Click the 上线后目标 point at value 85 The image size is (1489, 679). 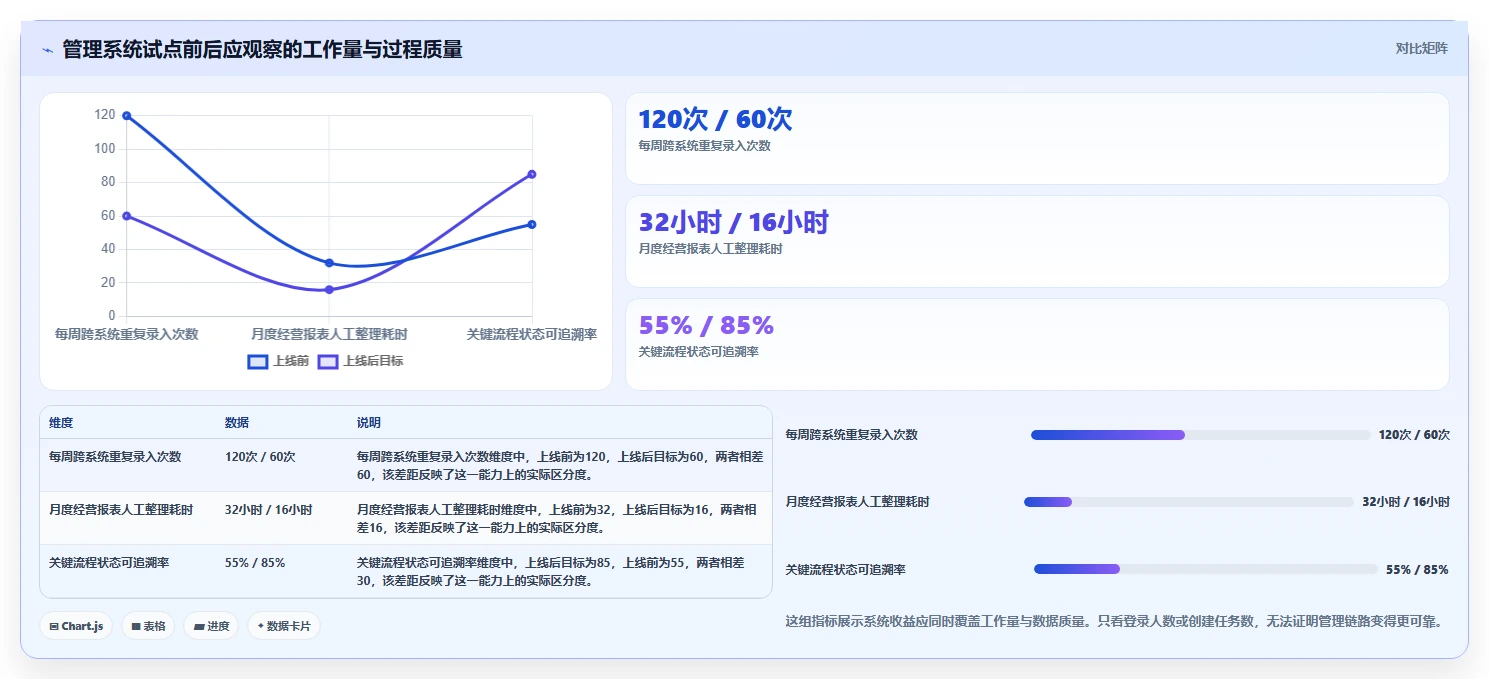(x=532, y=174)
